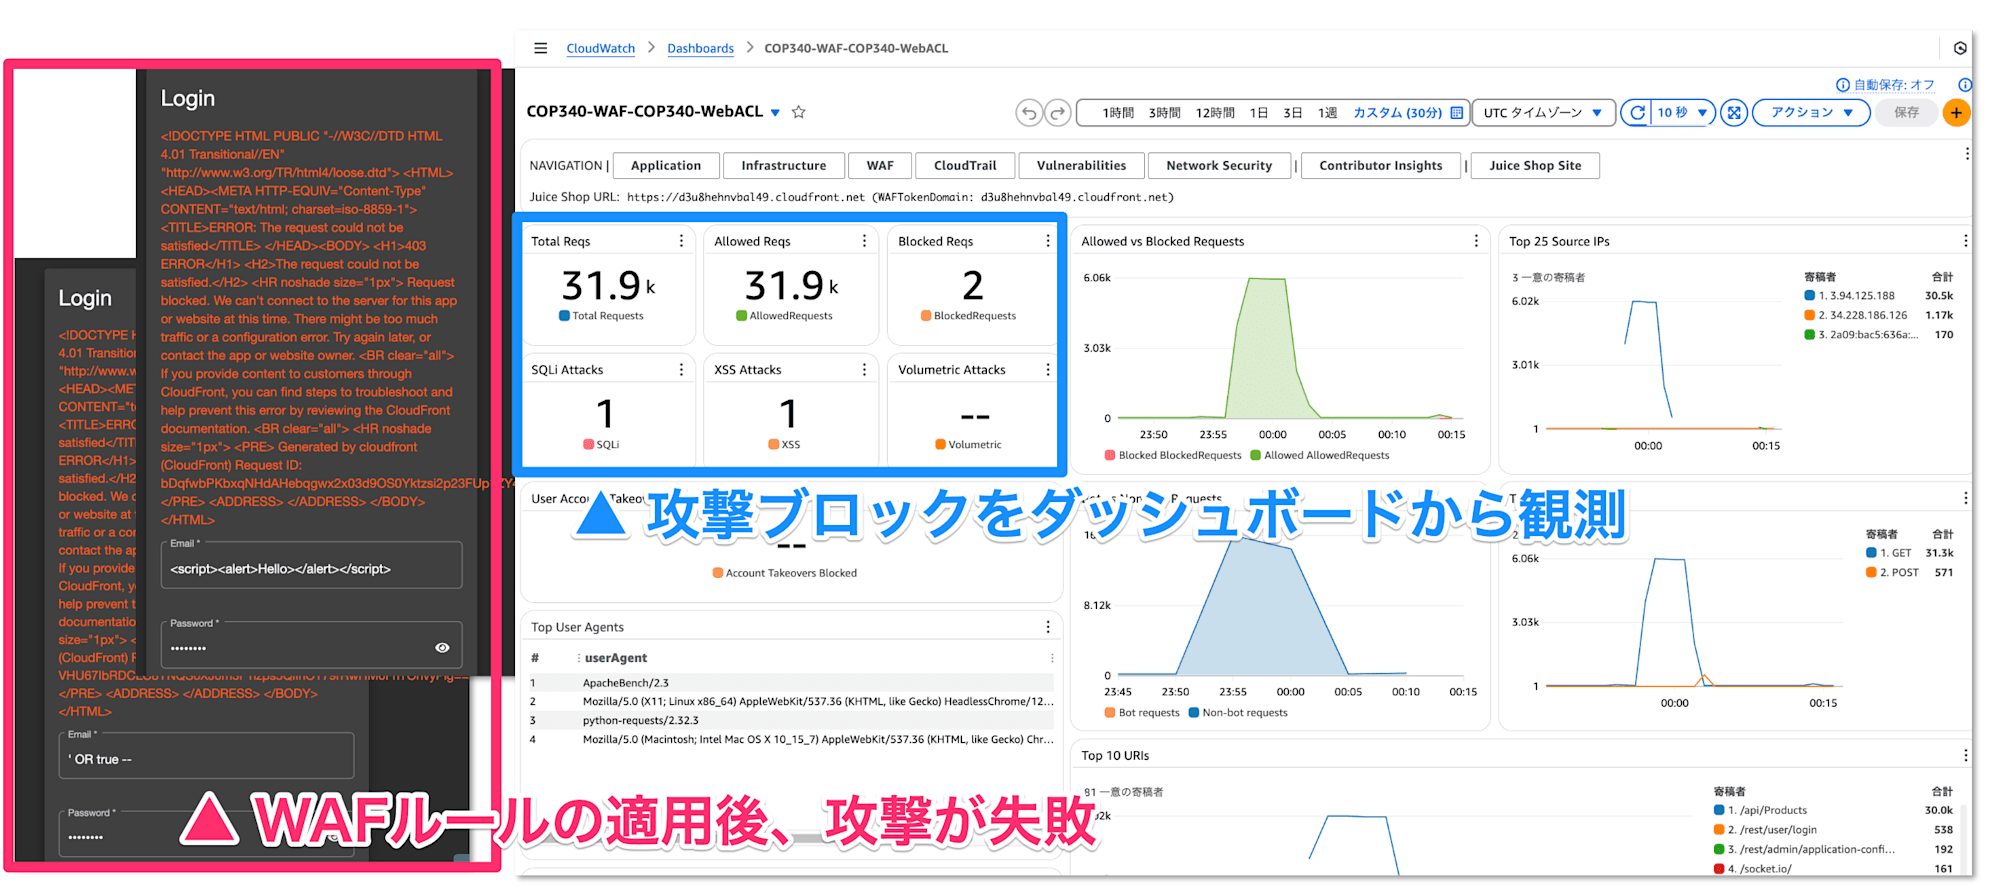Open Blocked Reqs widget options menu
Viewport: 2000px width, 892px height.
[x=1047, y=241]
